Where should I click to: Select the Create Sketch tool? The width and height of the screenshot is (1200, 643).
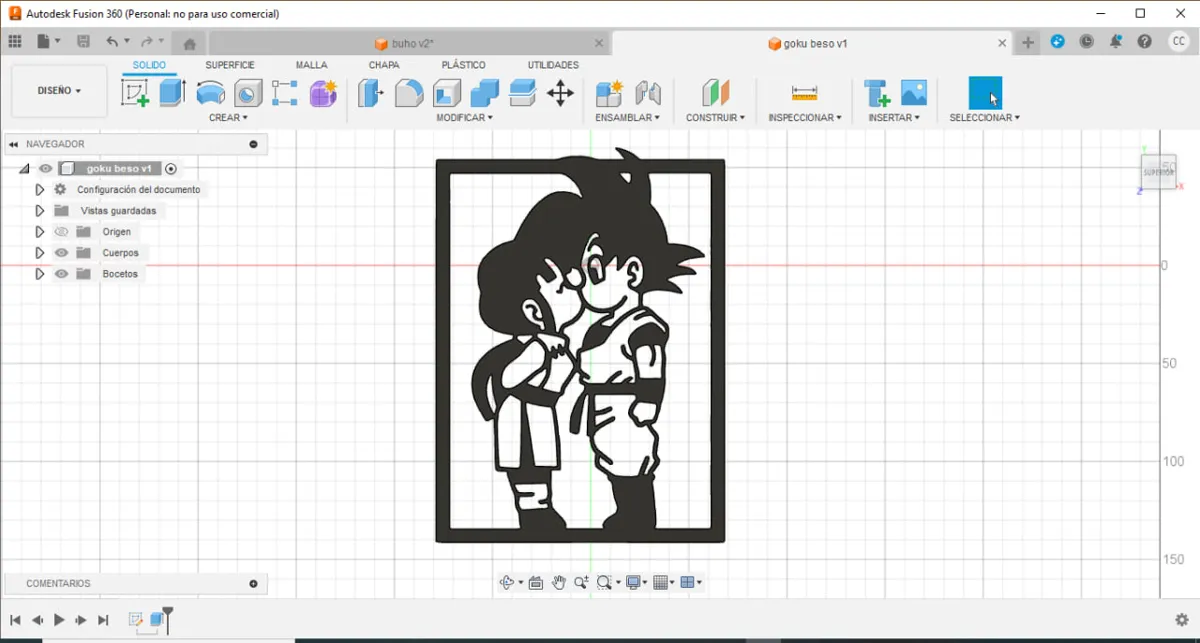(x=135, y=93)
